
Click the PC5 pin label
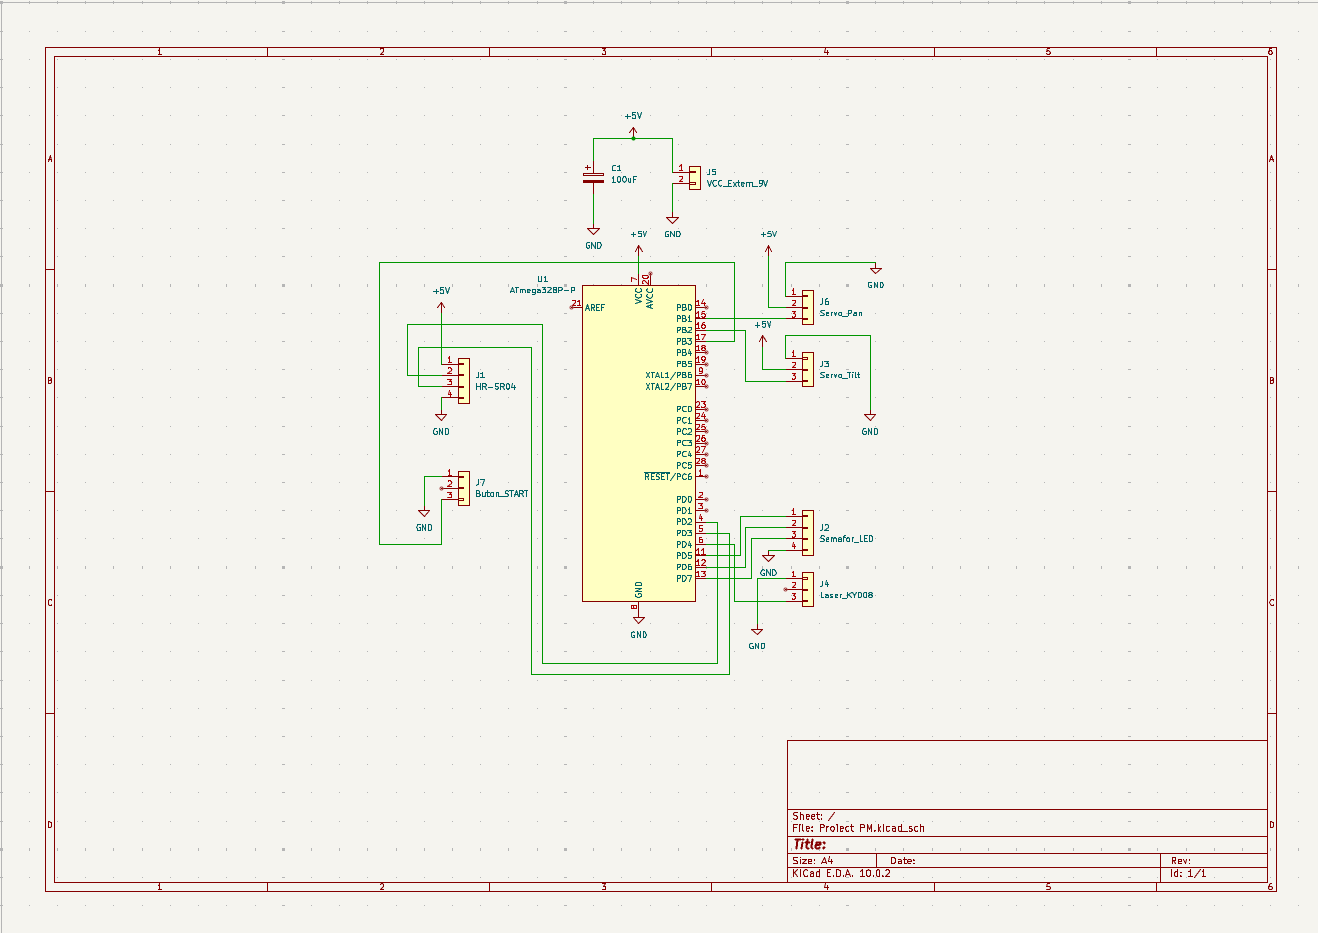click(684, 465)
